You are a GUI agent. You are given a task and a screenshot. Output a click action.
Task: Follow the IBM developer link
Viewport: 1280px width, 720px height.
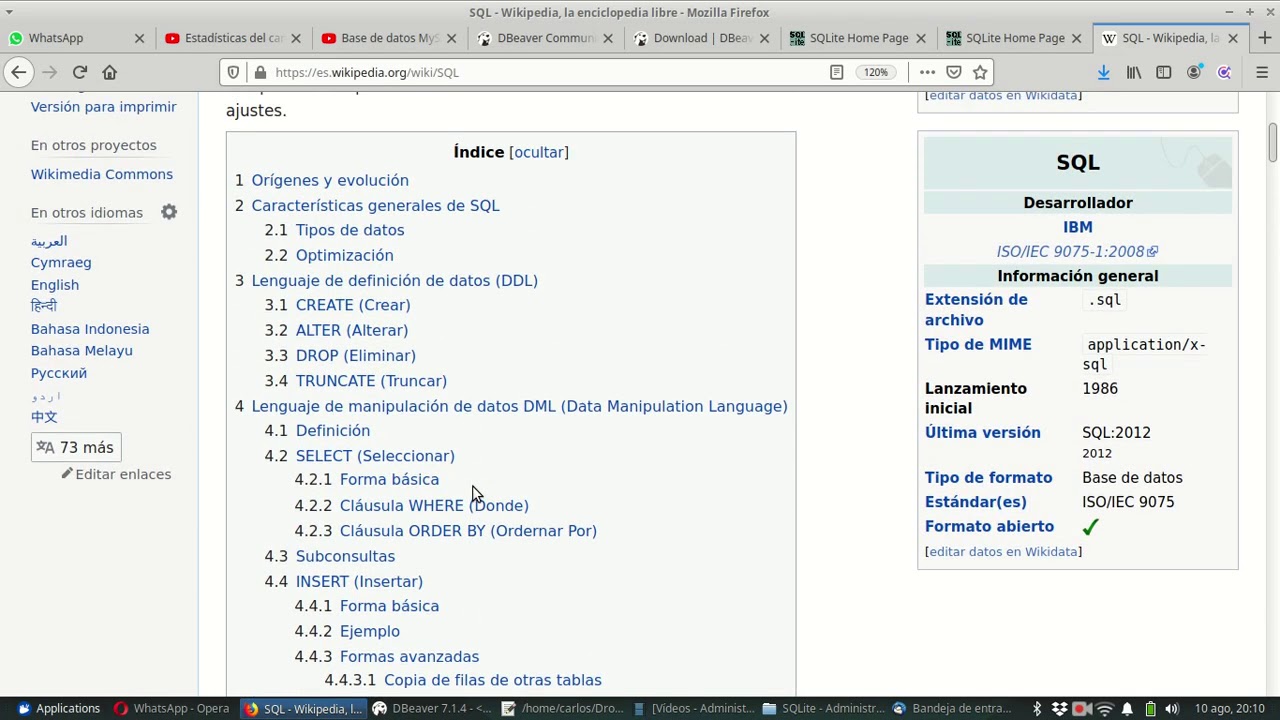click(1078, 227)
